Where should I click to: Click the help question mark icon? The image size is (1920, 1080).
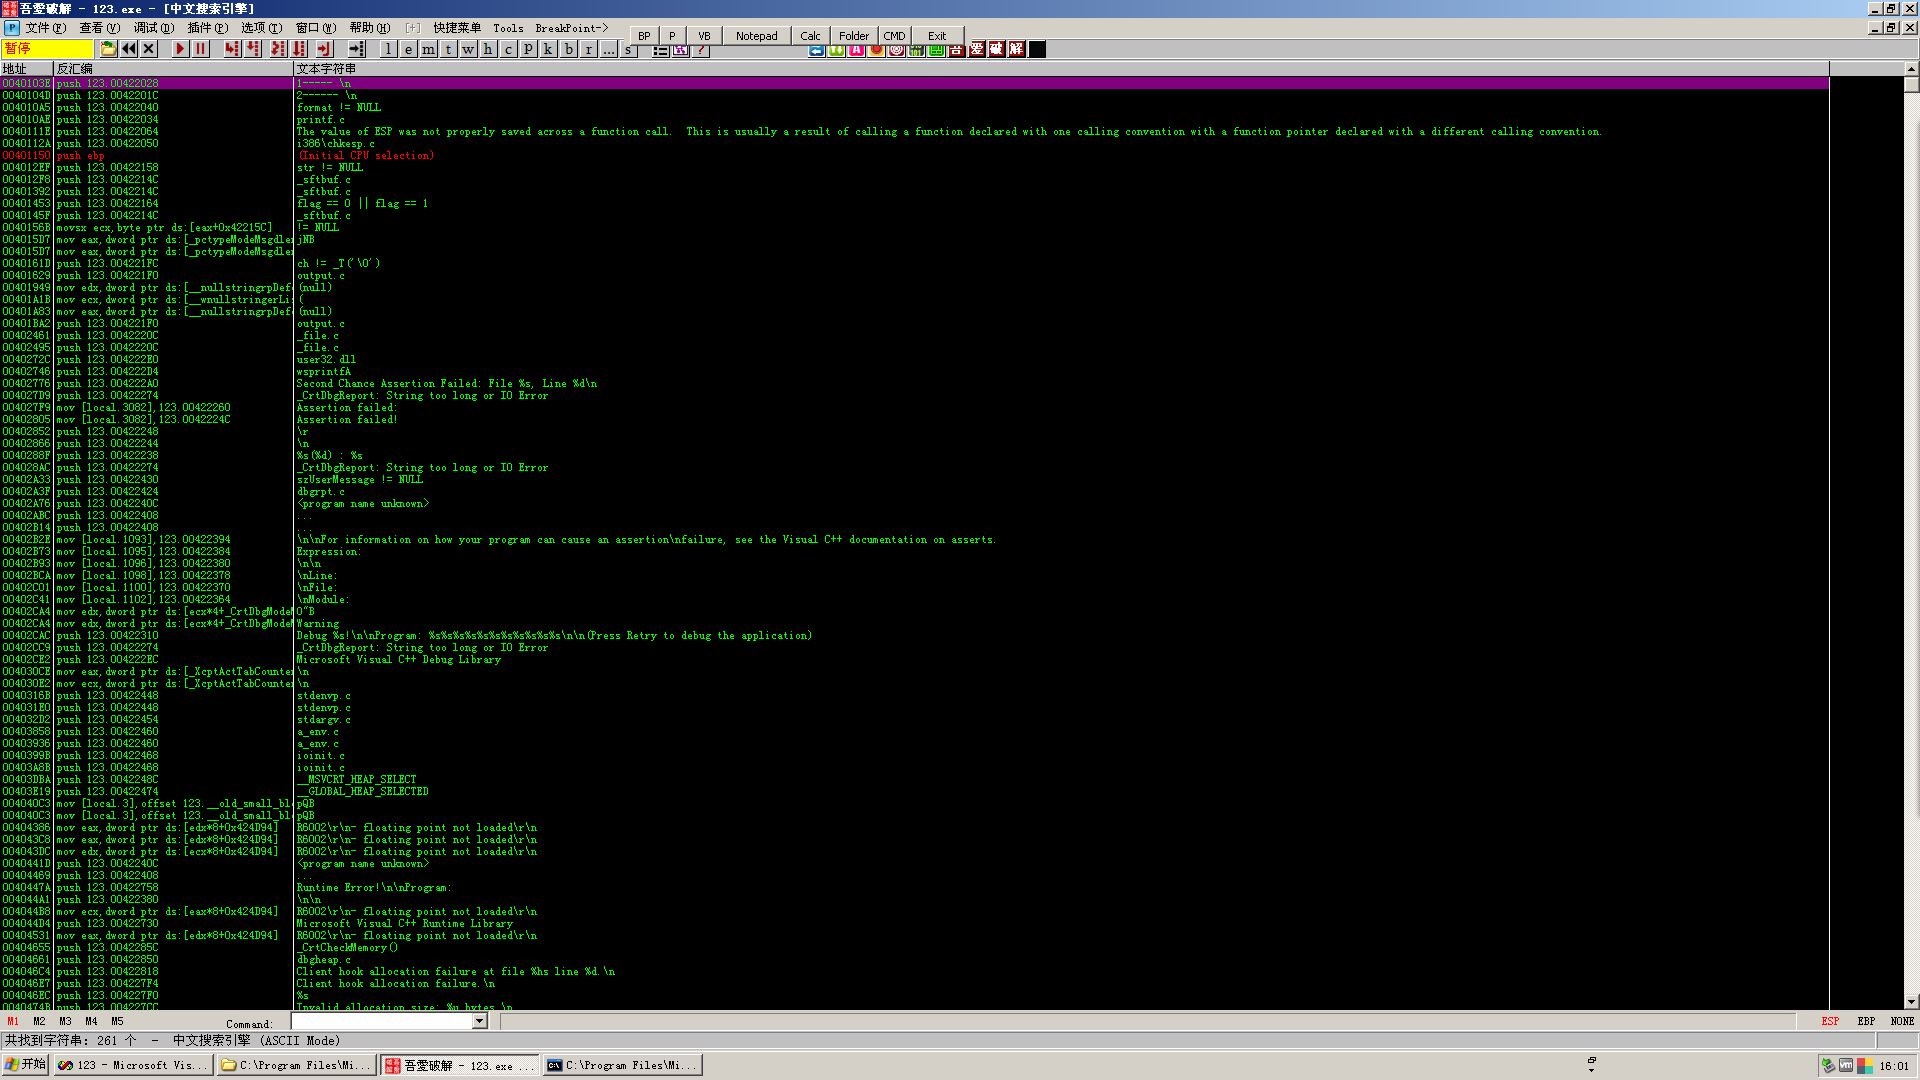(701, 49)
